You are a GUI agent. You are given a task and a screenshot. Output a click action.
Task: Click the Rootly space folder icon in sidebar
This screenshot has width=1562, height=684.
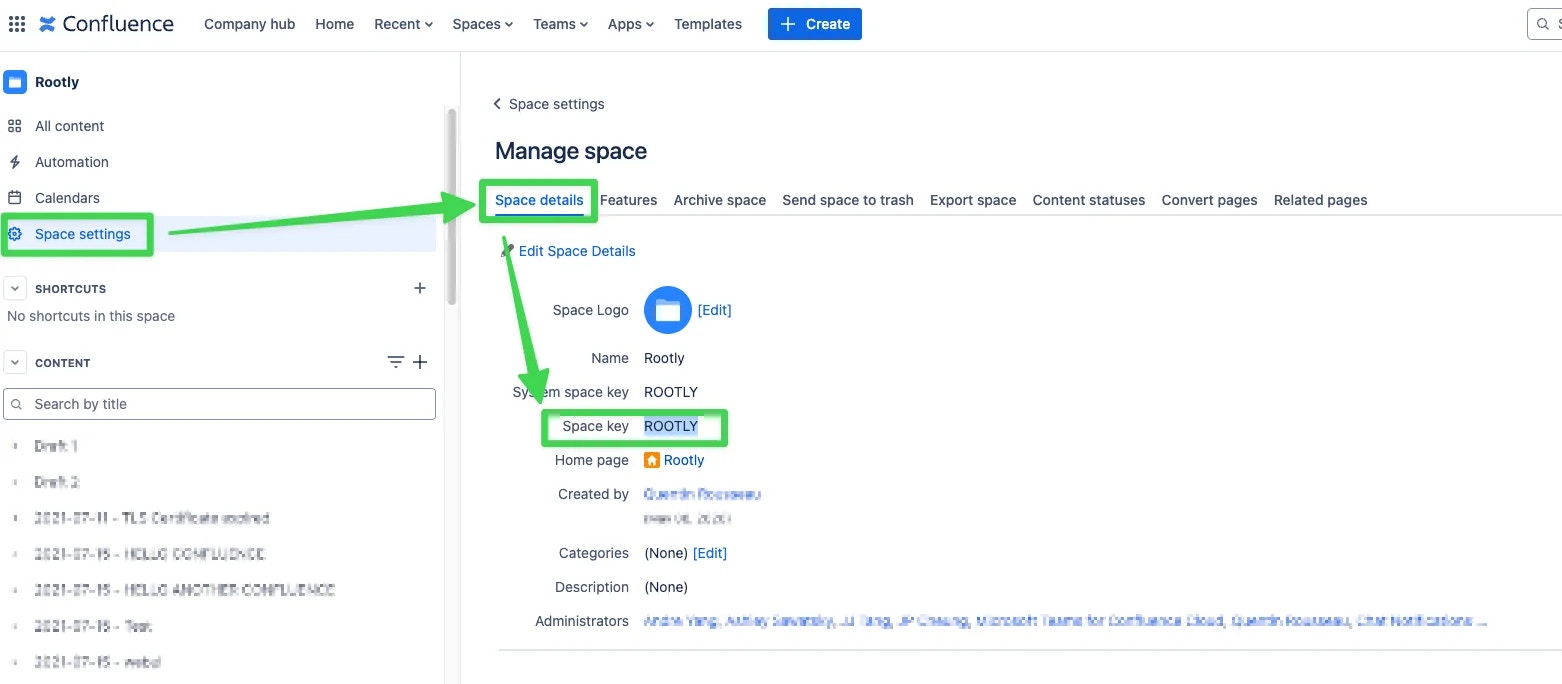(15, 82)
